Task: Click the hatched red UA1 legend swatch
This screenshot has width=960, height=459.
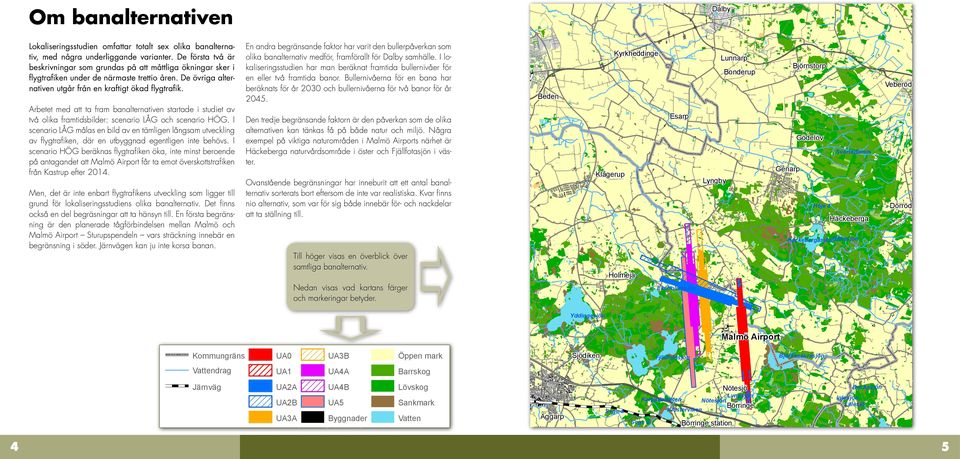Action: (x=260, y=371)
